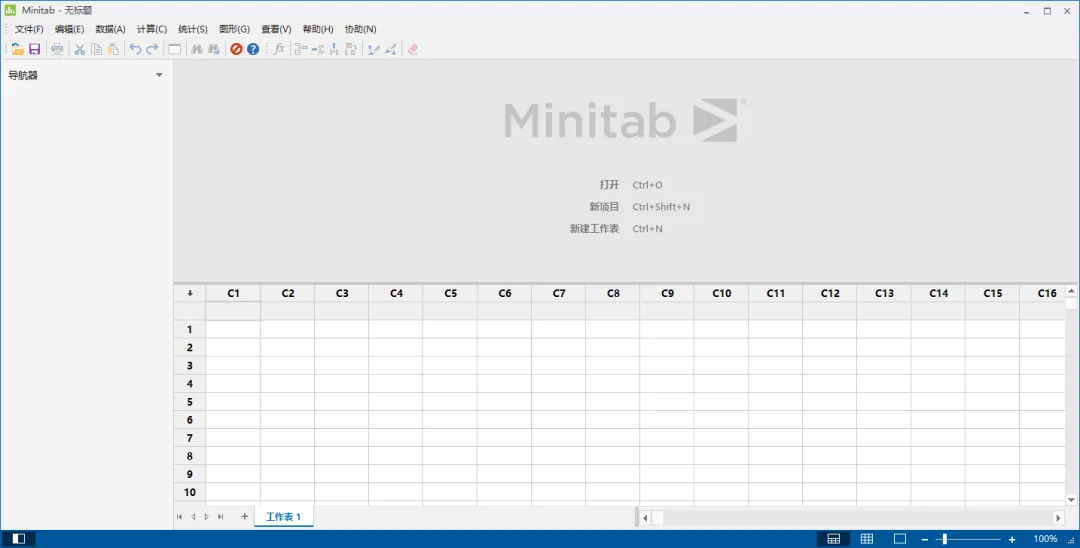Open the 查看(V) menu
1080x548 pixels.
[x=276, y=29]
